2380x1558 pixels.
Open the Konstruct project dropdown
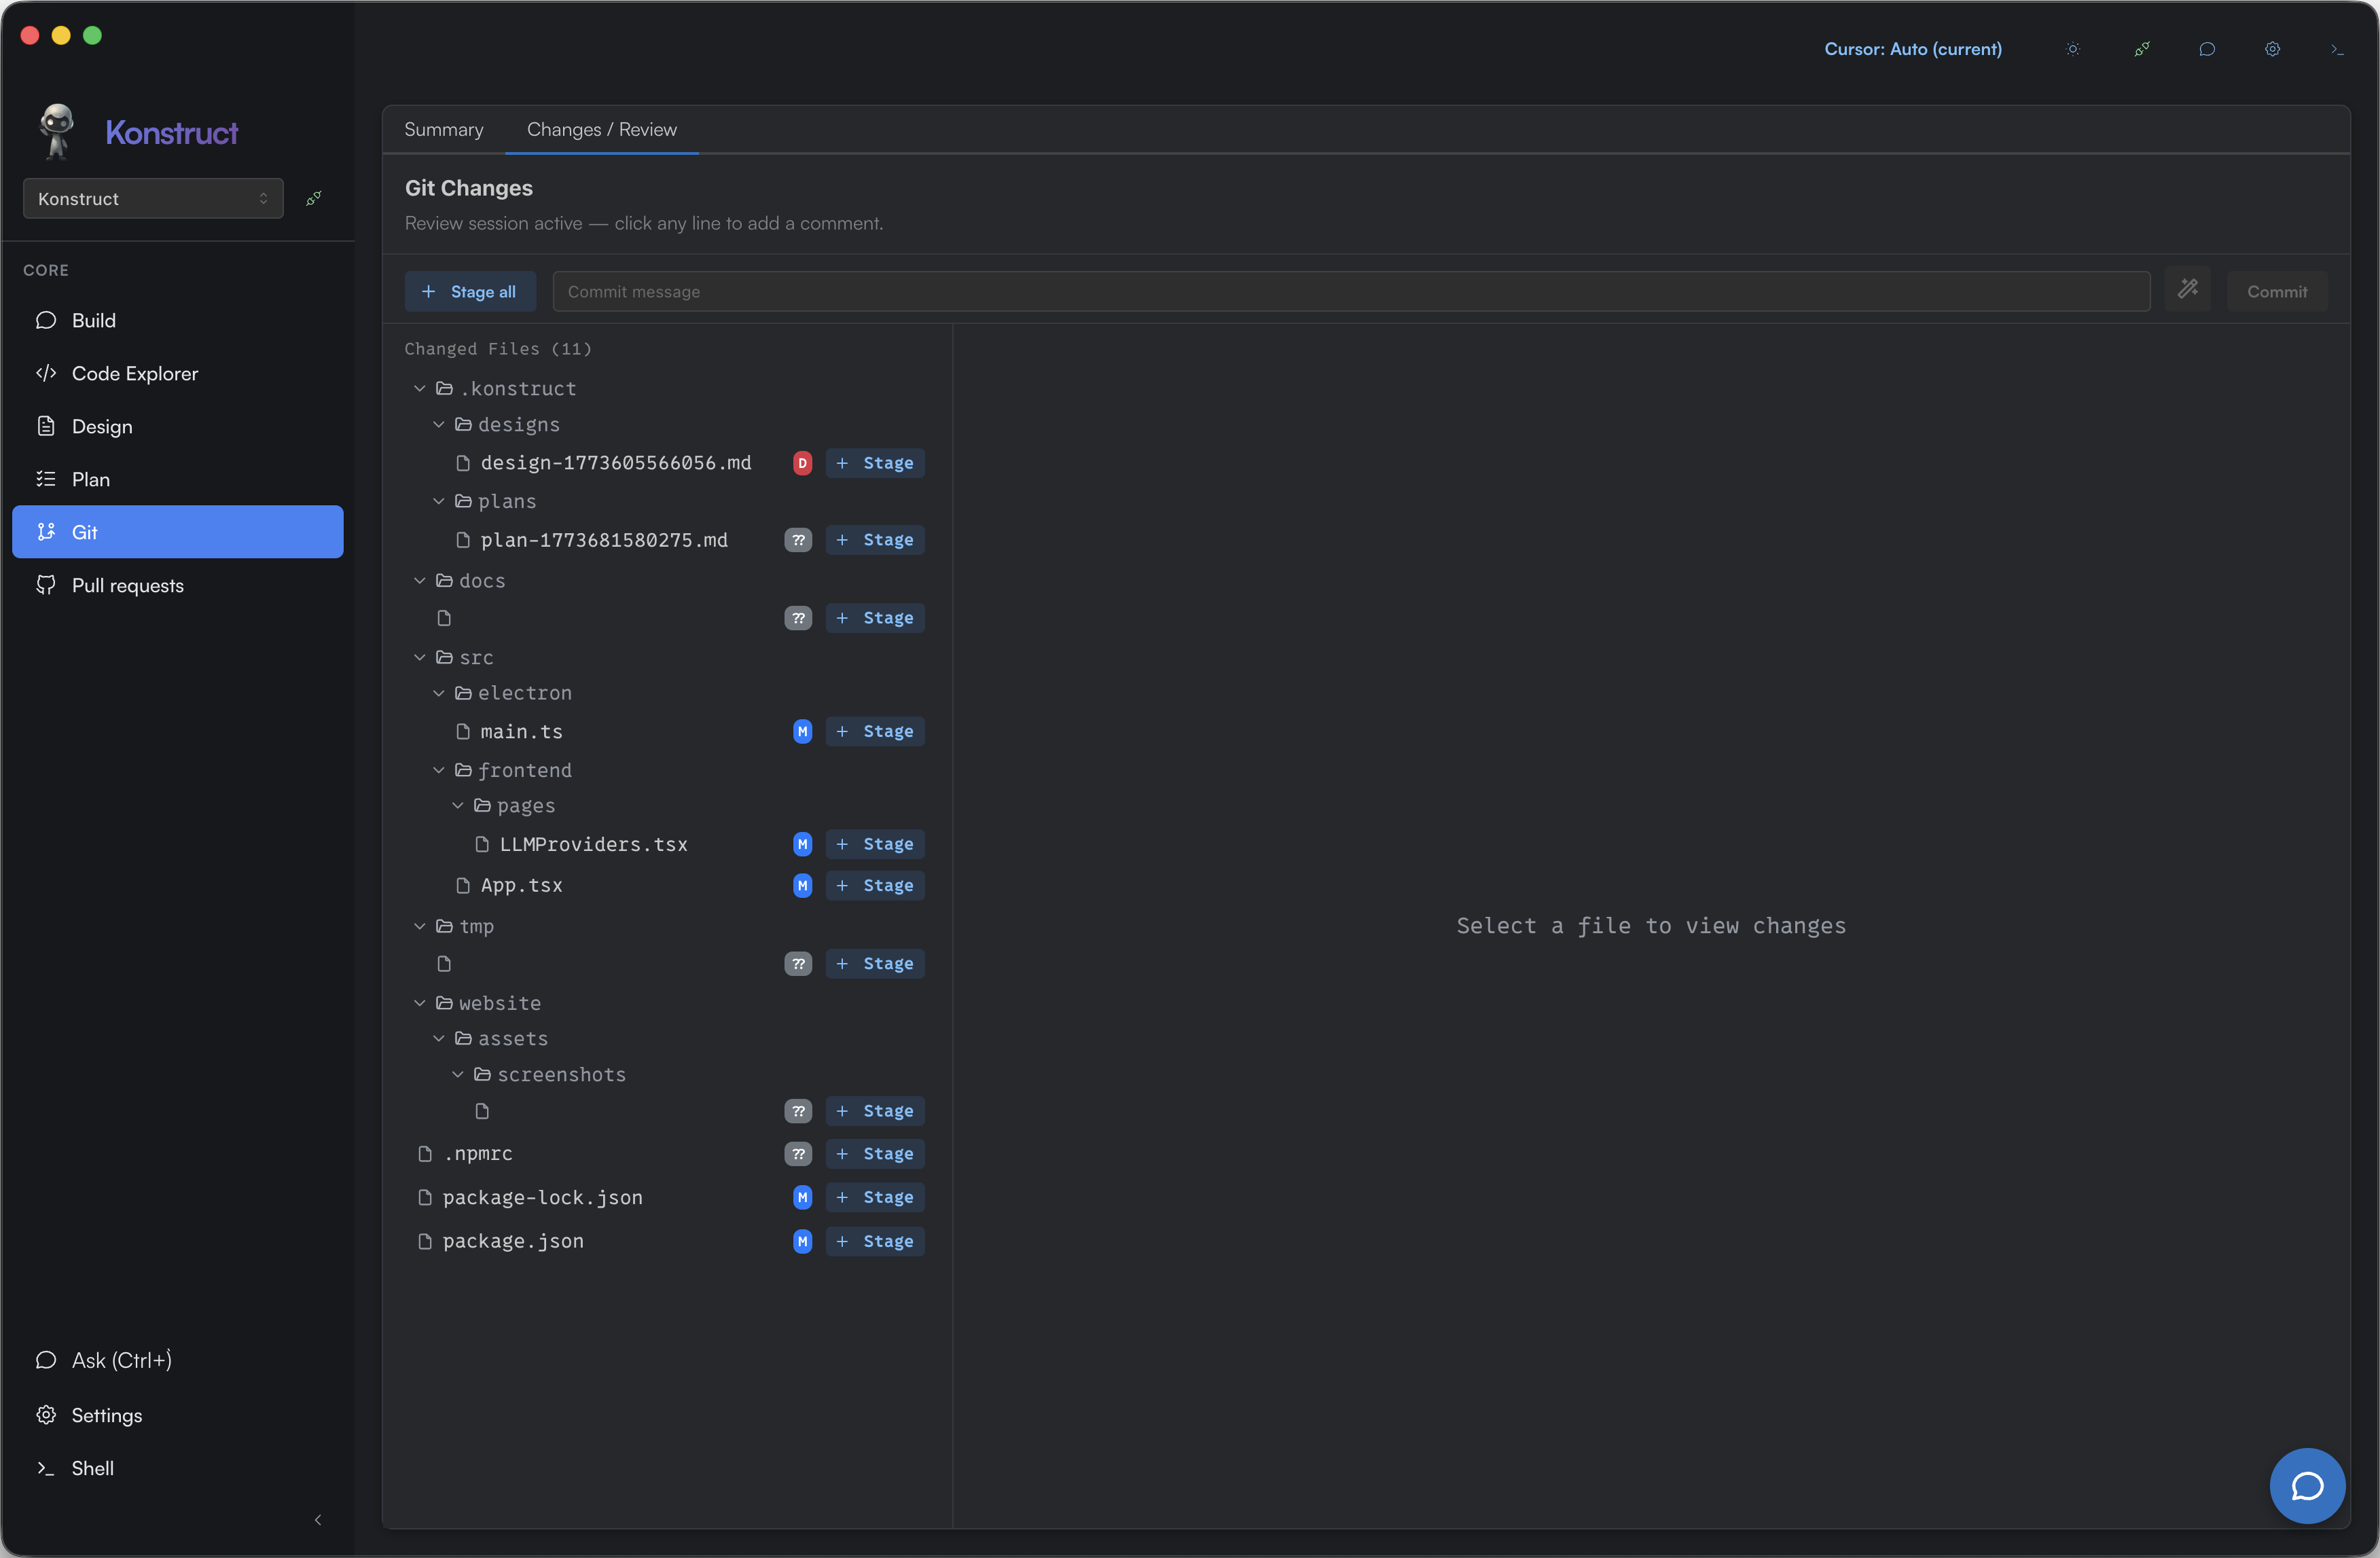153,198
